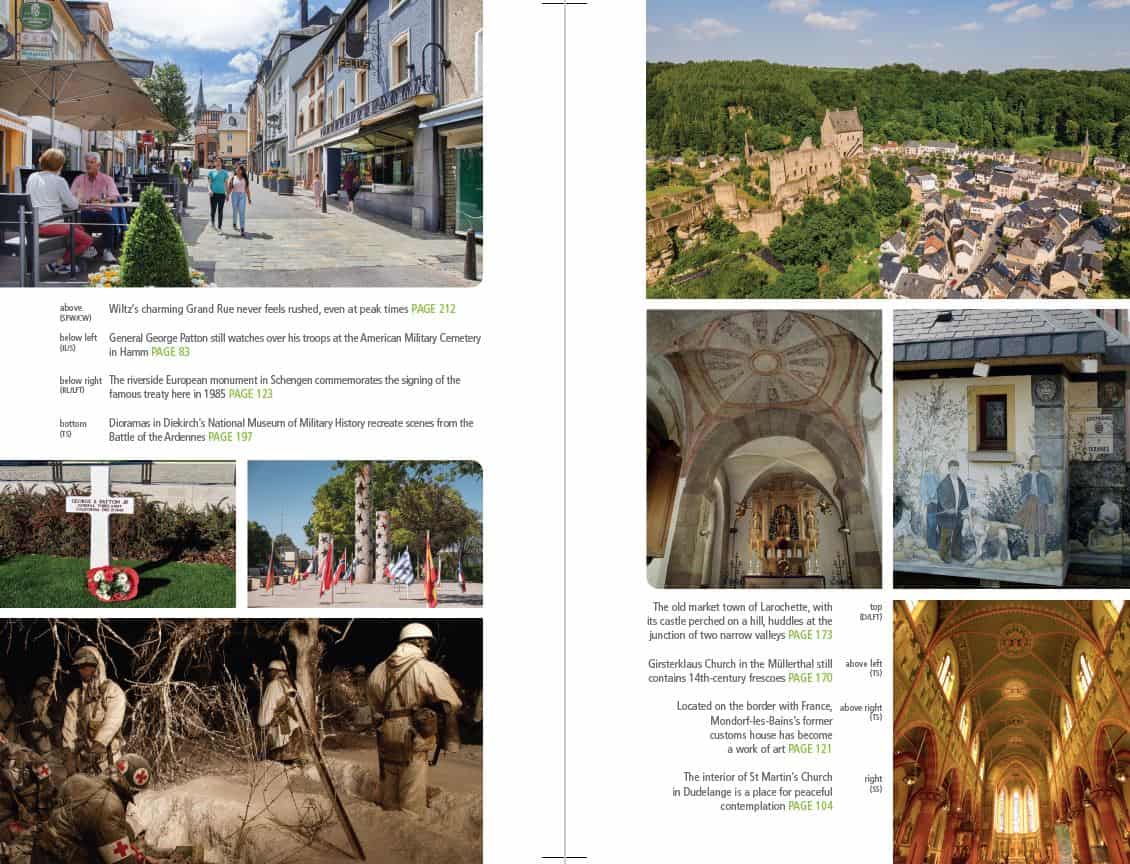Click the Mondorf-les-Bains customs house mural photo
1130x864 pixels.
pos(1011,448)
